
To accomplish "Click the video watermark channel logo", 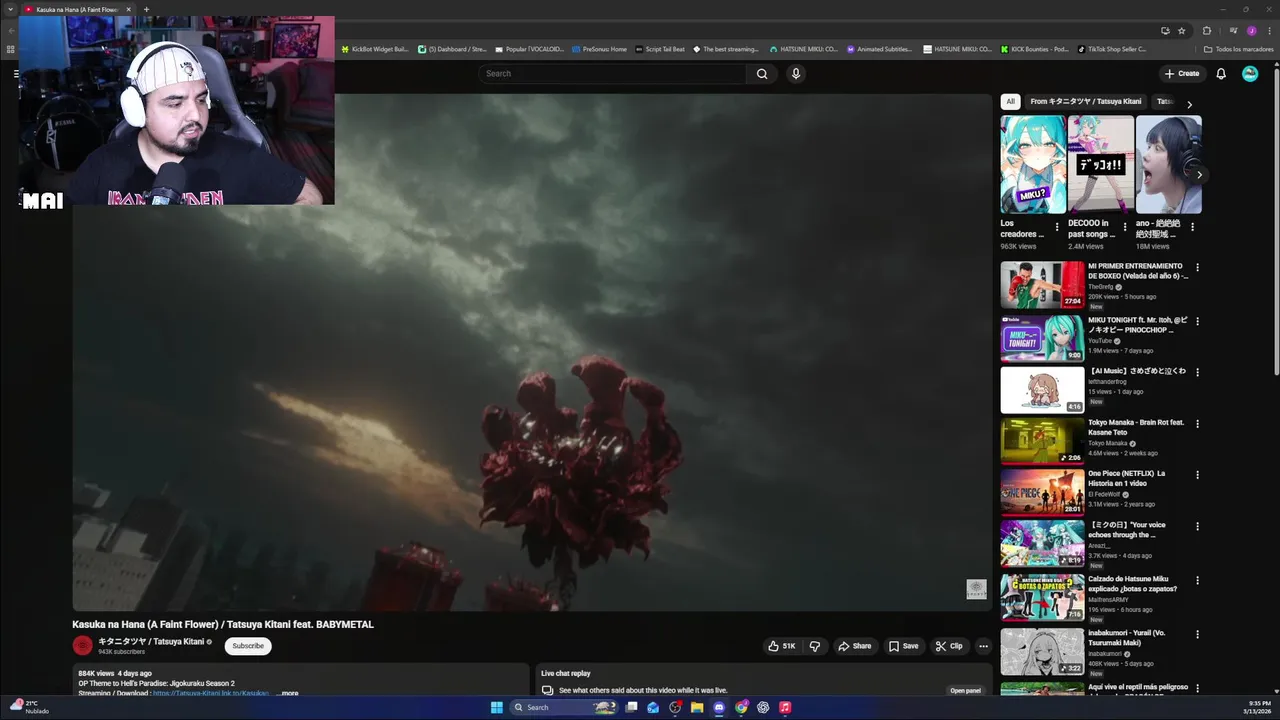I will coord(976,589).
